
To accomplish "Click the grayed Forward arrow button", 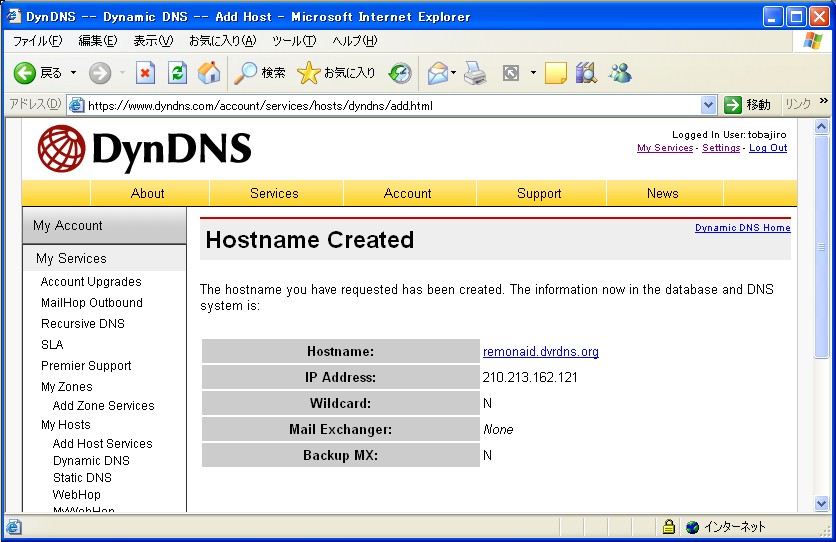I will coord(100,73).
